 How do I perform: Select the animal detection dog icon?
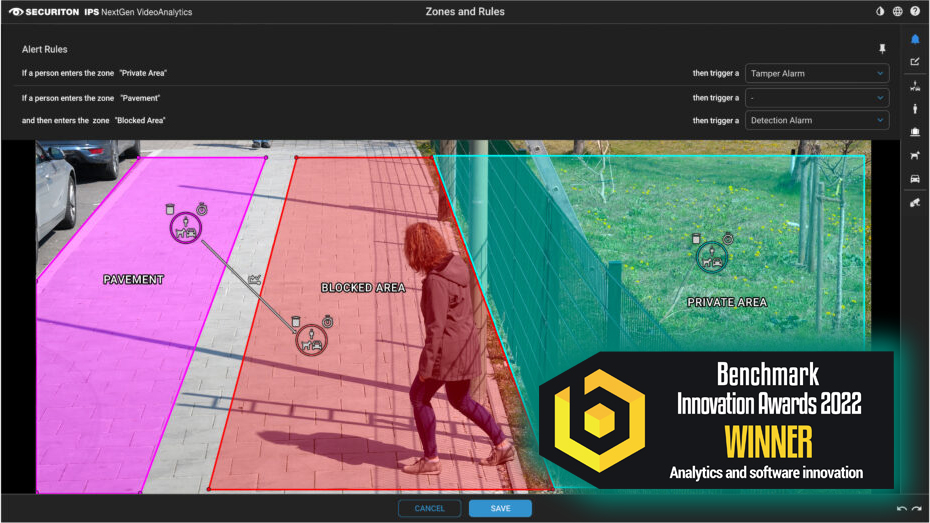[x=915, y=155]
